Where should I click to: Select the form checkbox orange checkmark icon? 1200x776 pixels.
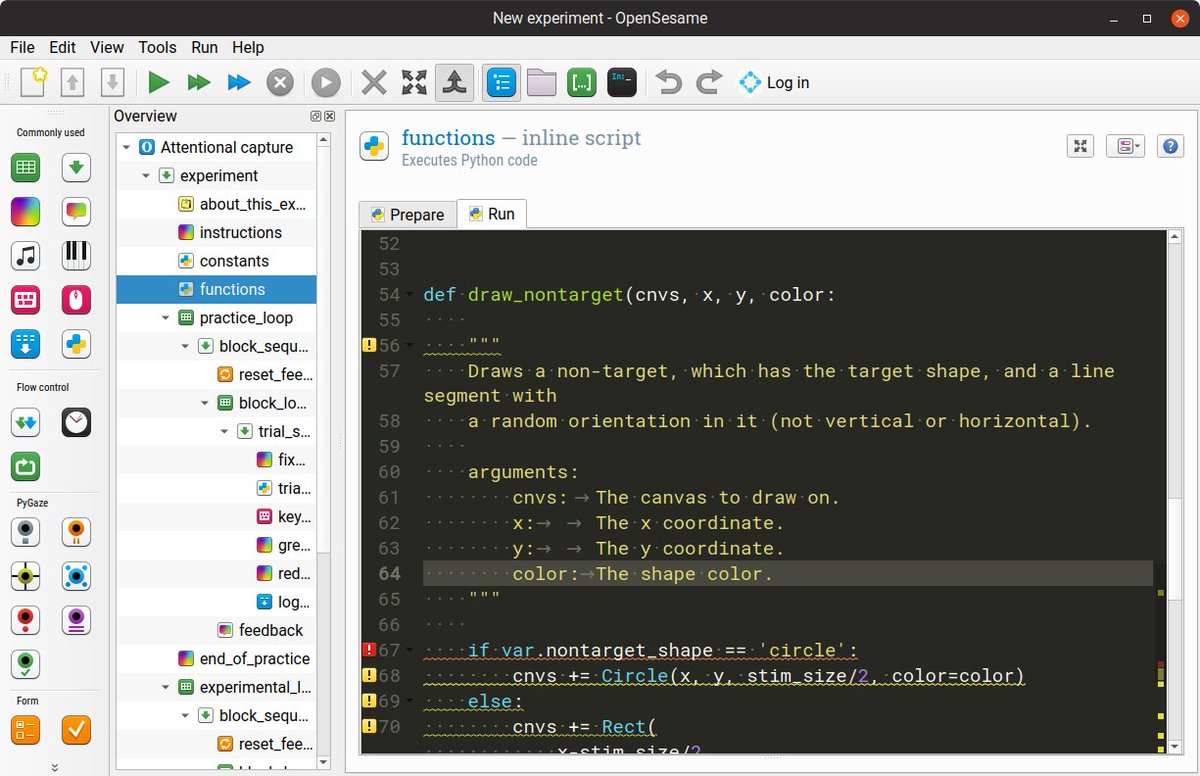point(76,730)
